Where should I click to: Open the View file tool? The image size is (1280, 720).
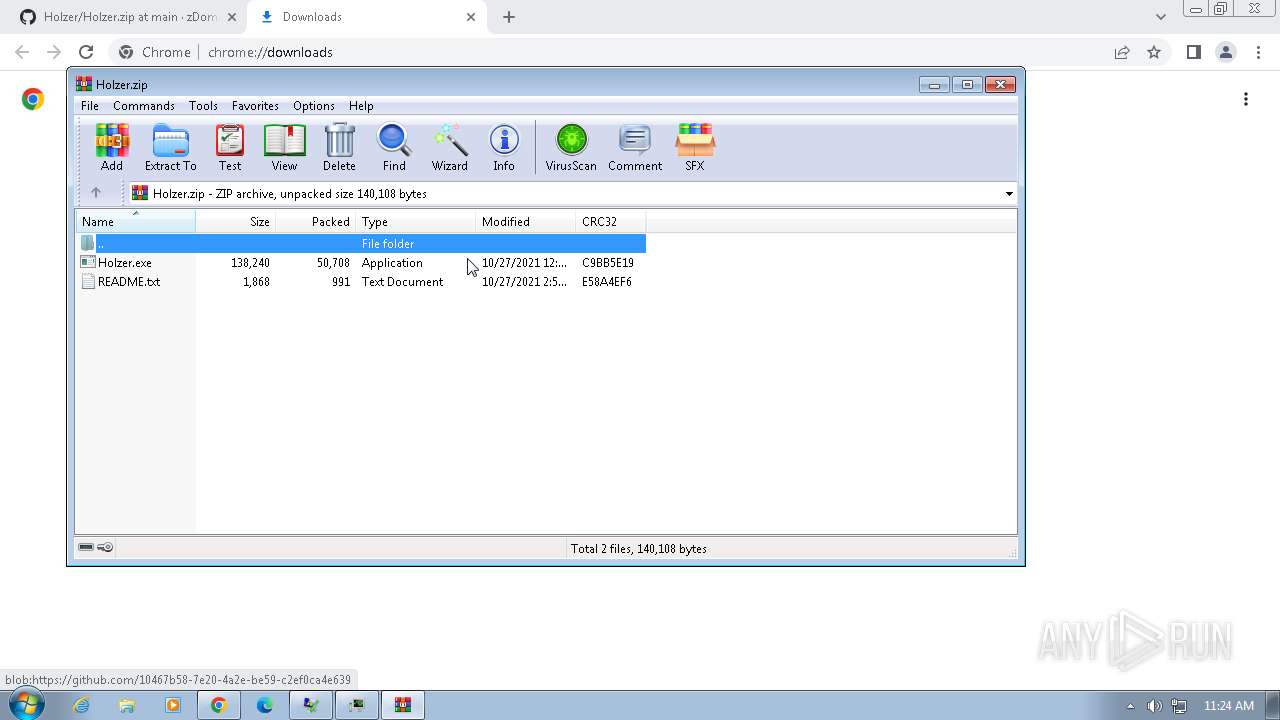[x=284, y=147]
